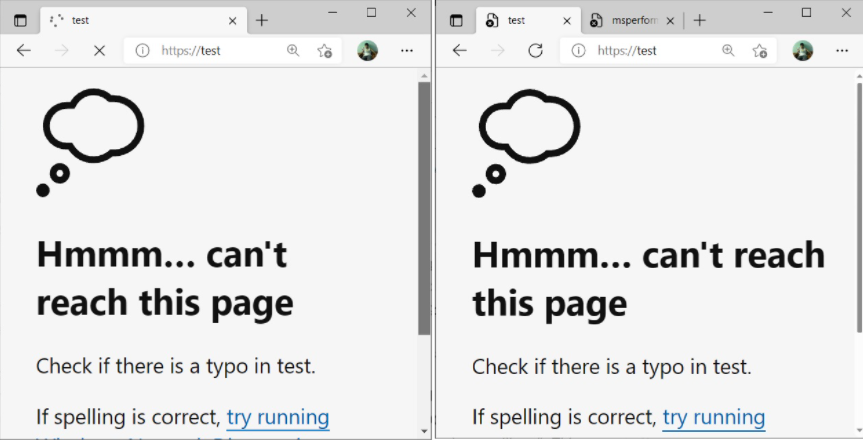
Task: Refresh the page in right window
Action: point(535,51)
